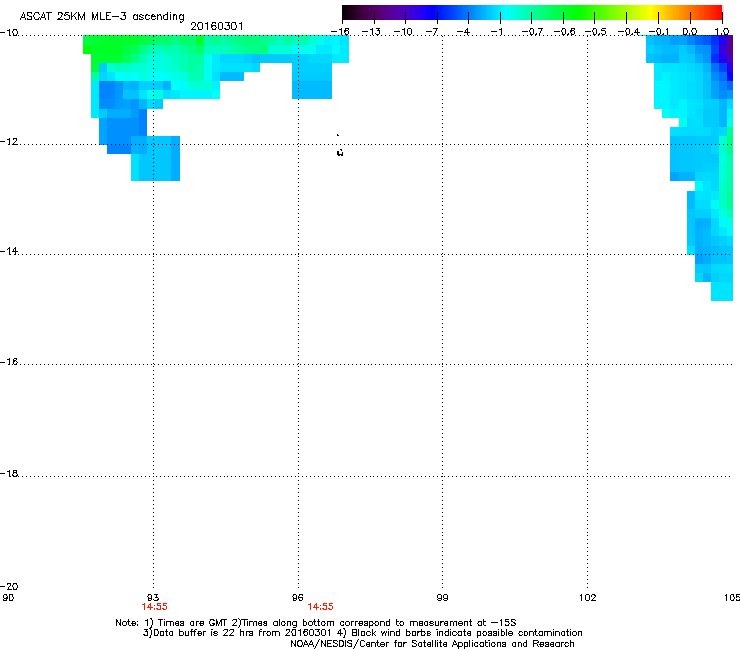Click the -16 label on the color bar
Screen dimensions: 740x650
pos(340,32)
